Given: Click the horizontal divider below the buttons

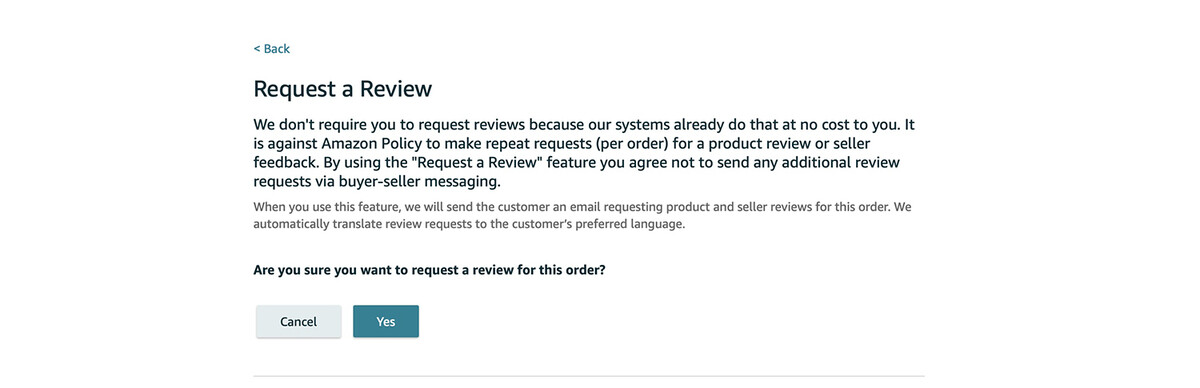Looking at the screenshot, I should click(589, 376).
